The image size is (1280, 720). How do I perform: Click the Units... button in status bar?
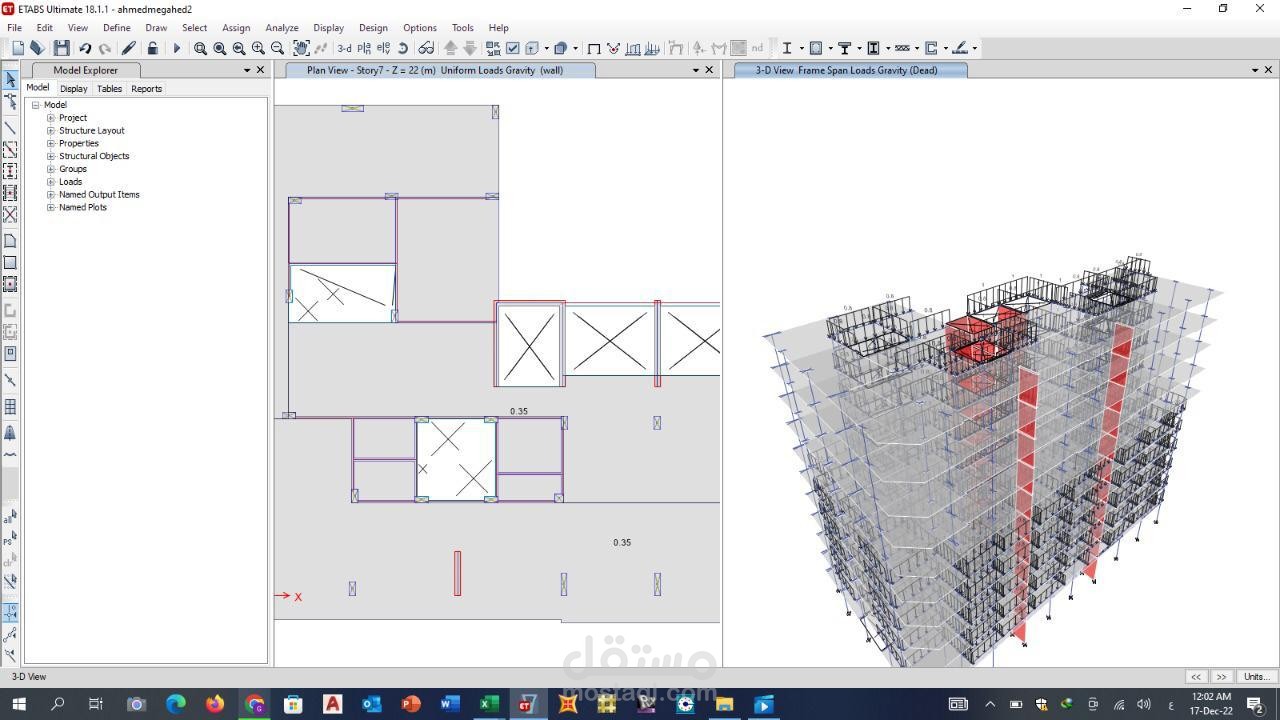(1257, 677)
